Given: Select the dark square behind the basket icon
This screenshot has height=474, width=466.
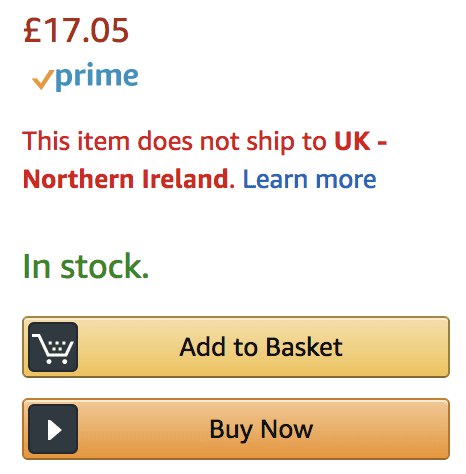Looking at the screenshot, I should tap(53, 347).
